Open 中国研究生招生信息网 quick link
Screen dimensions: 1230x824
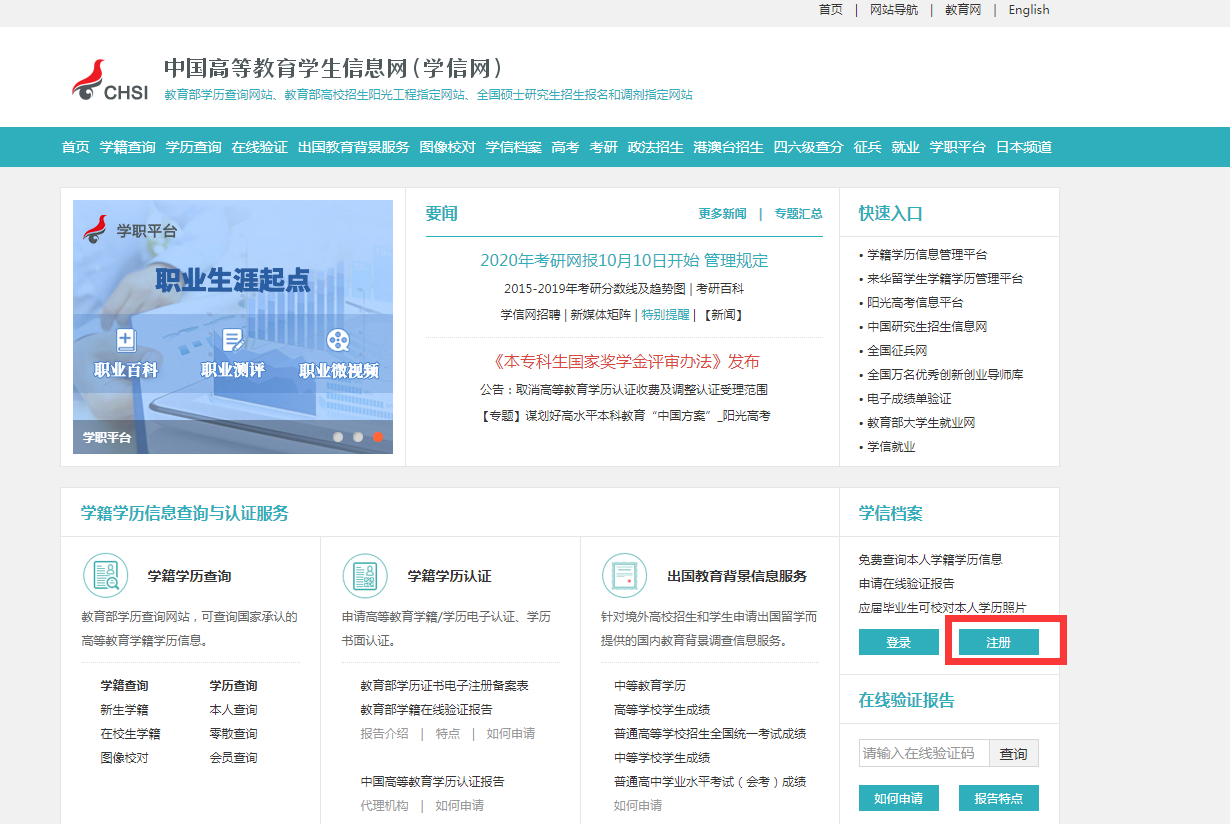pos(927,327)
